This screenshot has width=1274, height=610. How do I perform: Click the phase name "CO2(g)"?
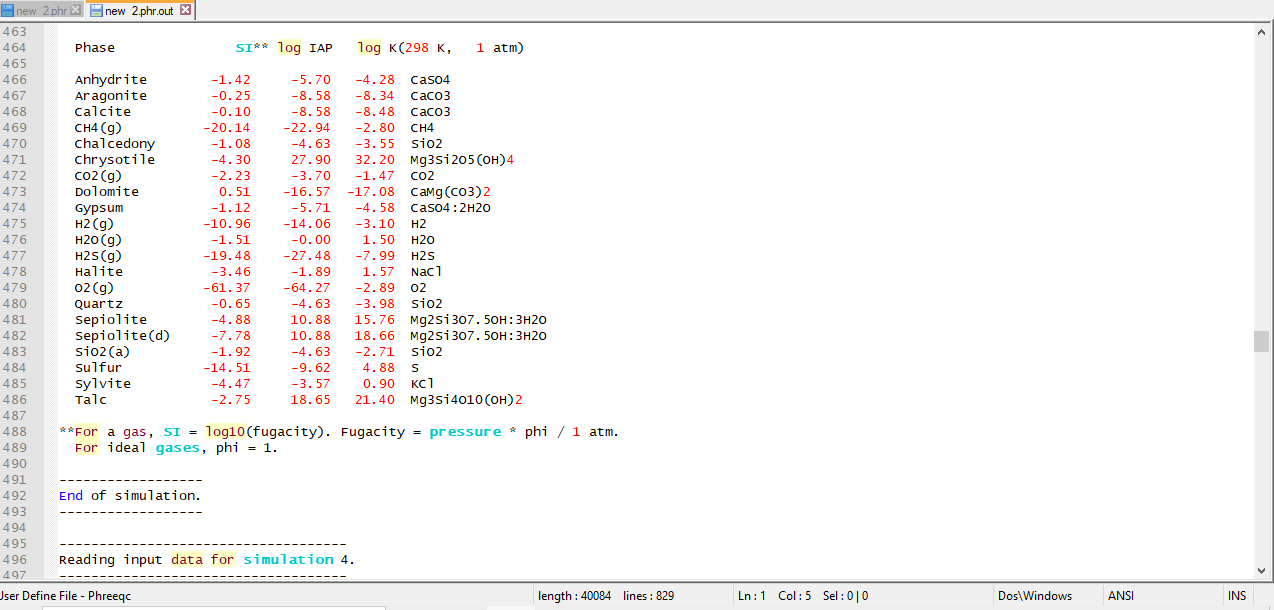99,176
